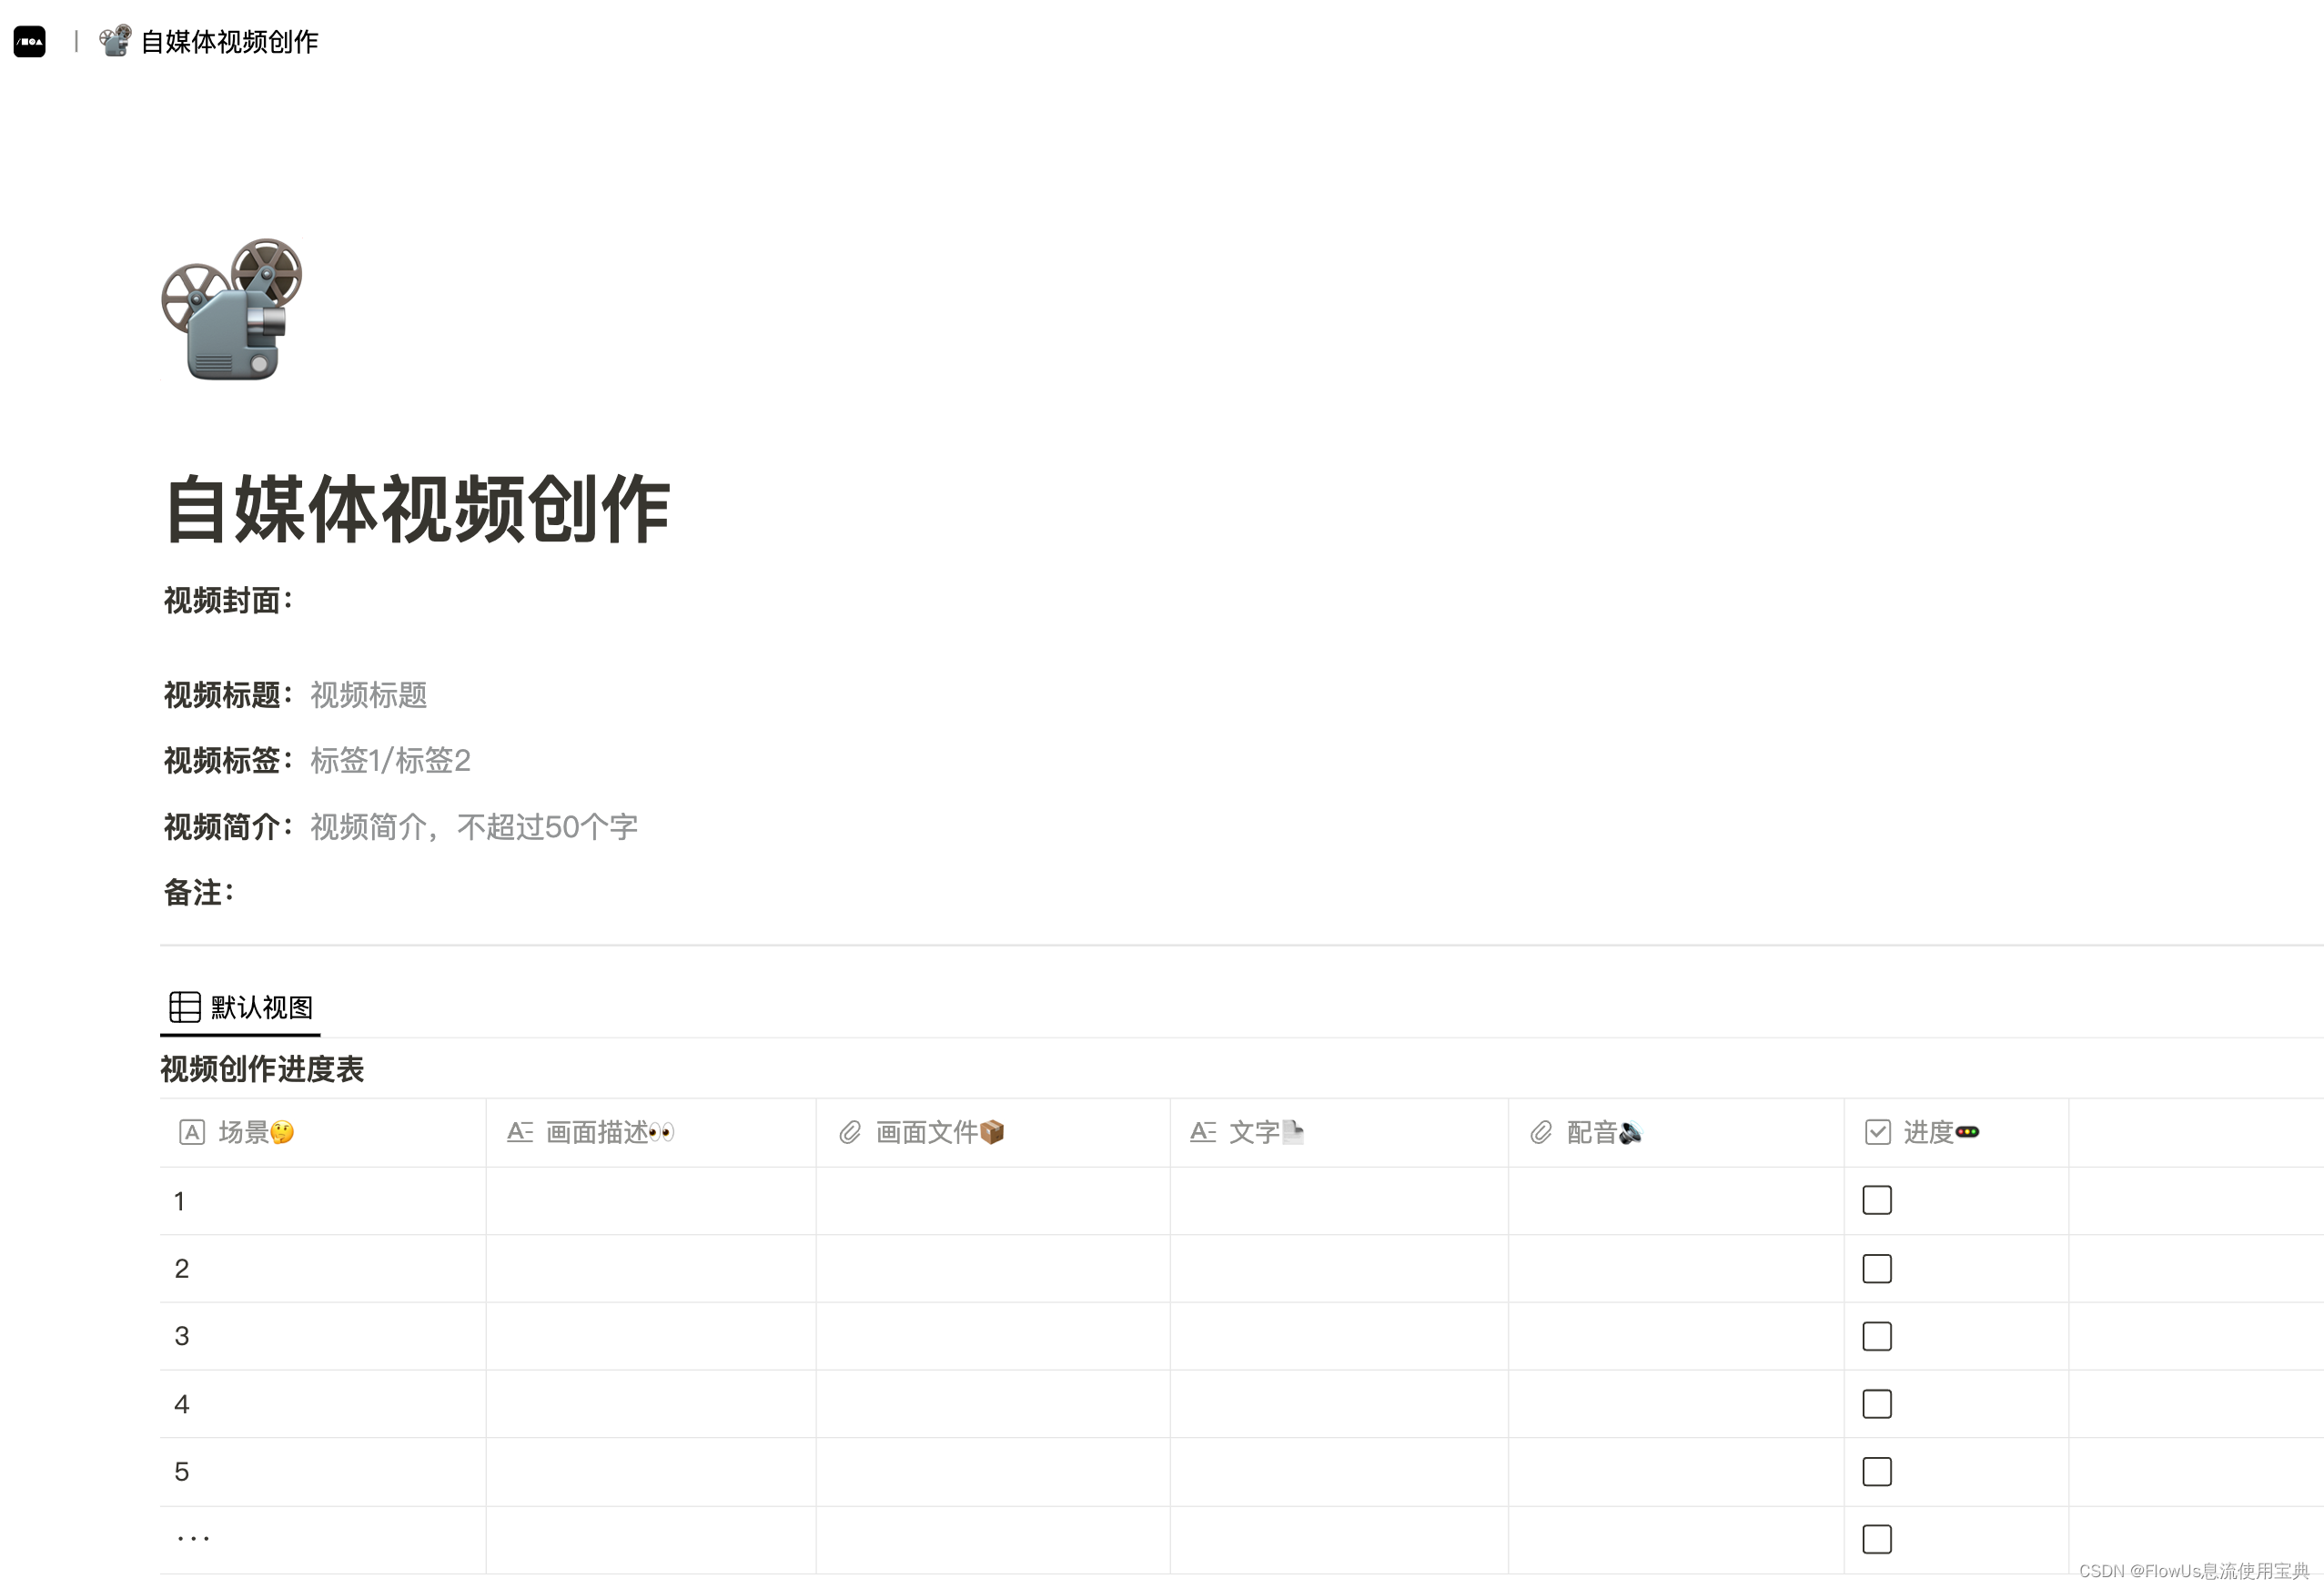Click the 画面描述 cell in row 2
The width and height of the screenshot is (2324, 1589).
pos(650,1268)
